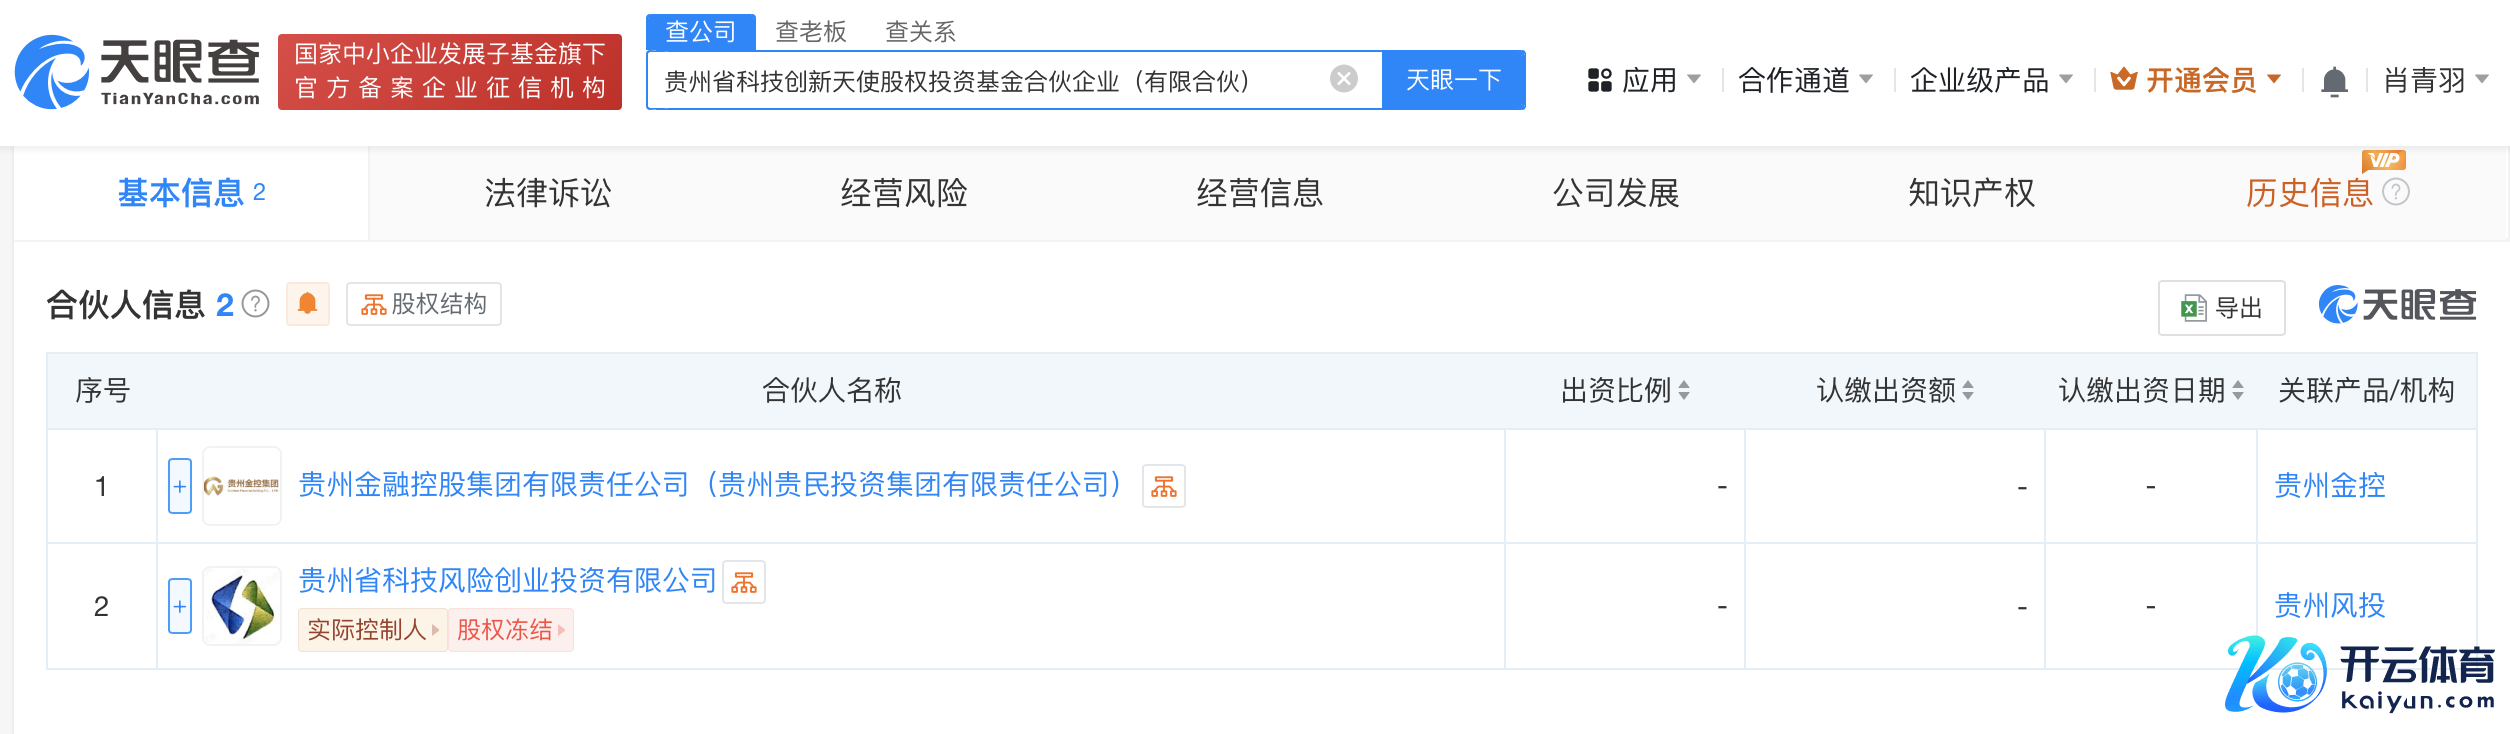
Task: Switch to the 法律诉讼 tab
Action: click(x=547, y=193)
